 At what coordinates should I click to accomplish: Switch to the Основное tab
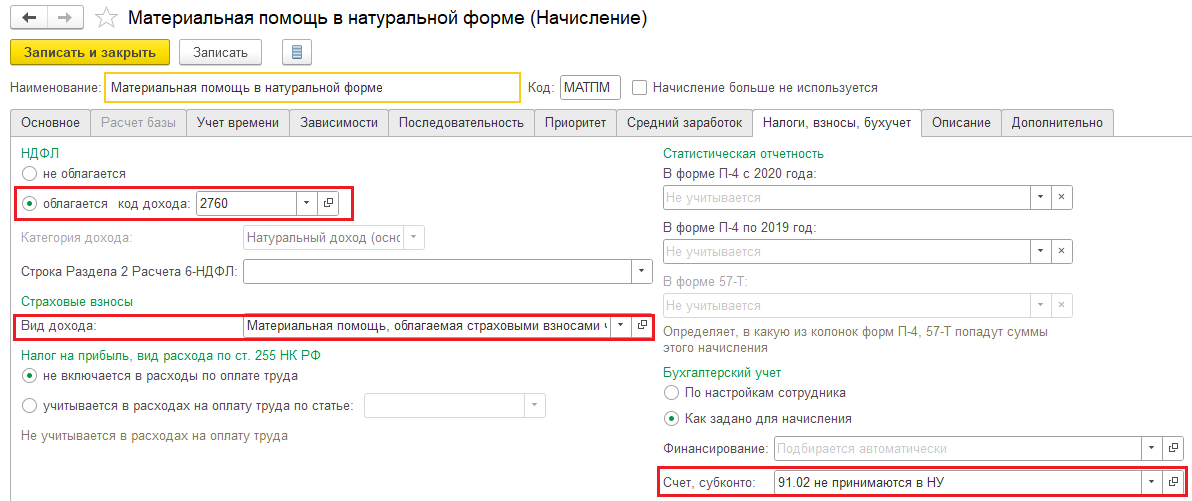click(50, 123)
